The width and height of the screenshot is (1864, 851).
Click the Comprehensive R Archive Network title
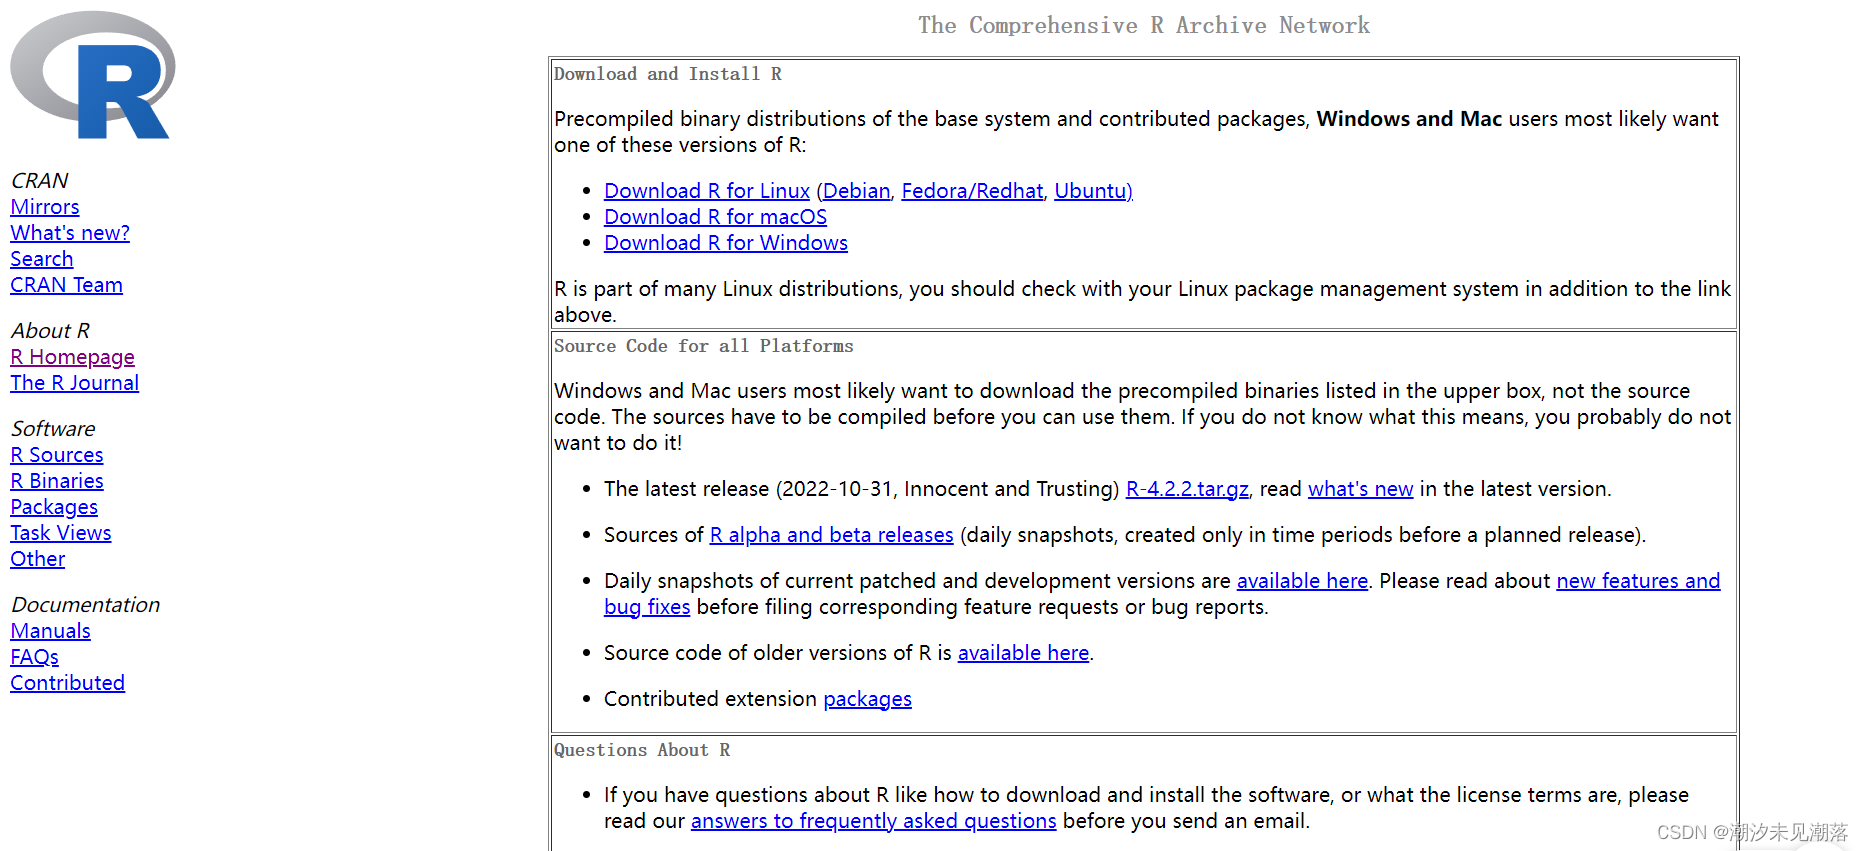(1144, 25)
